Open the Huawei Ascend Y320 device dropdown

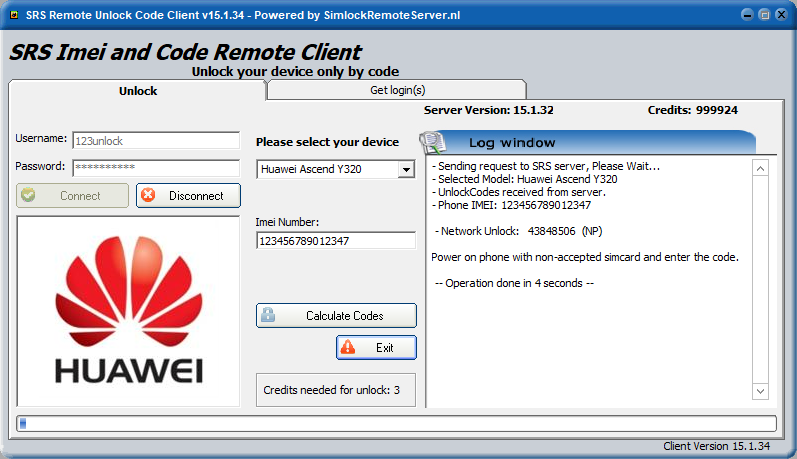(405, 170)
